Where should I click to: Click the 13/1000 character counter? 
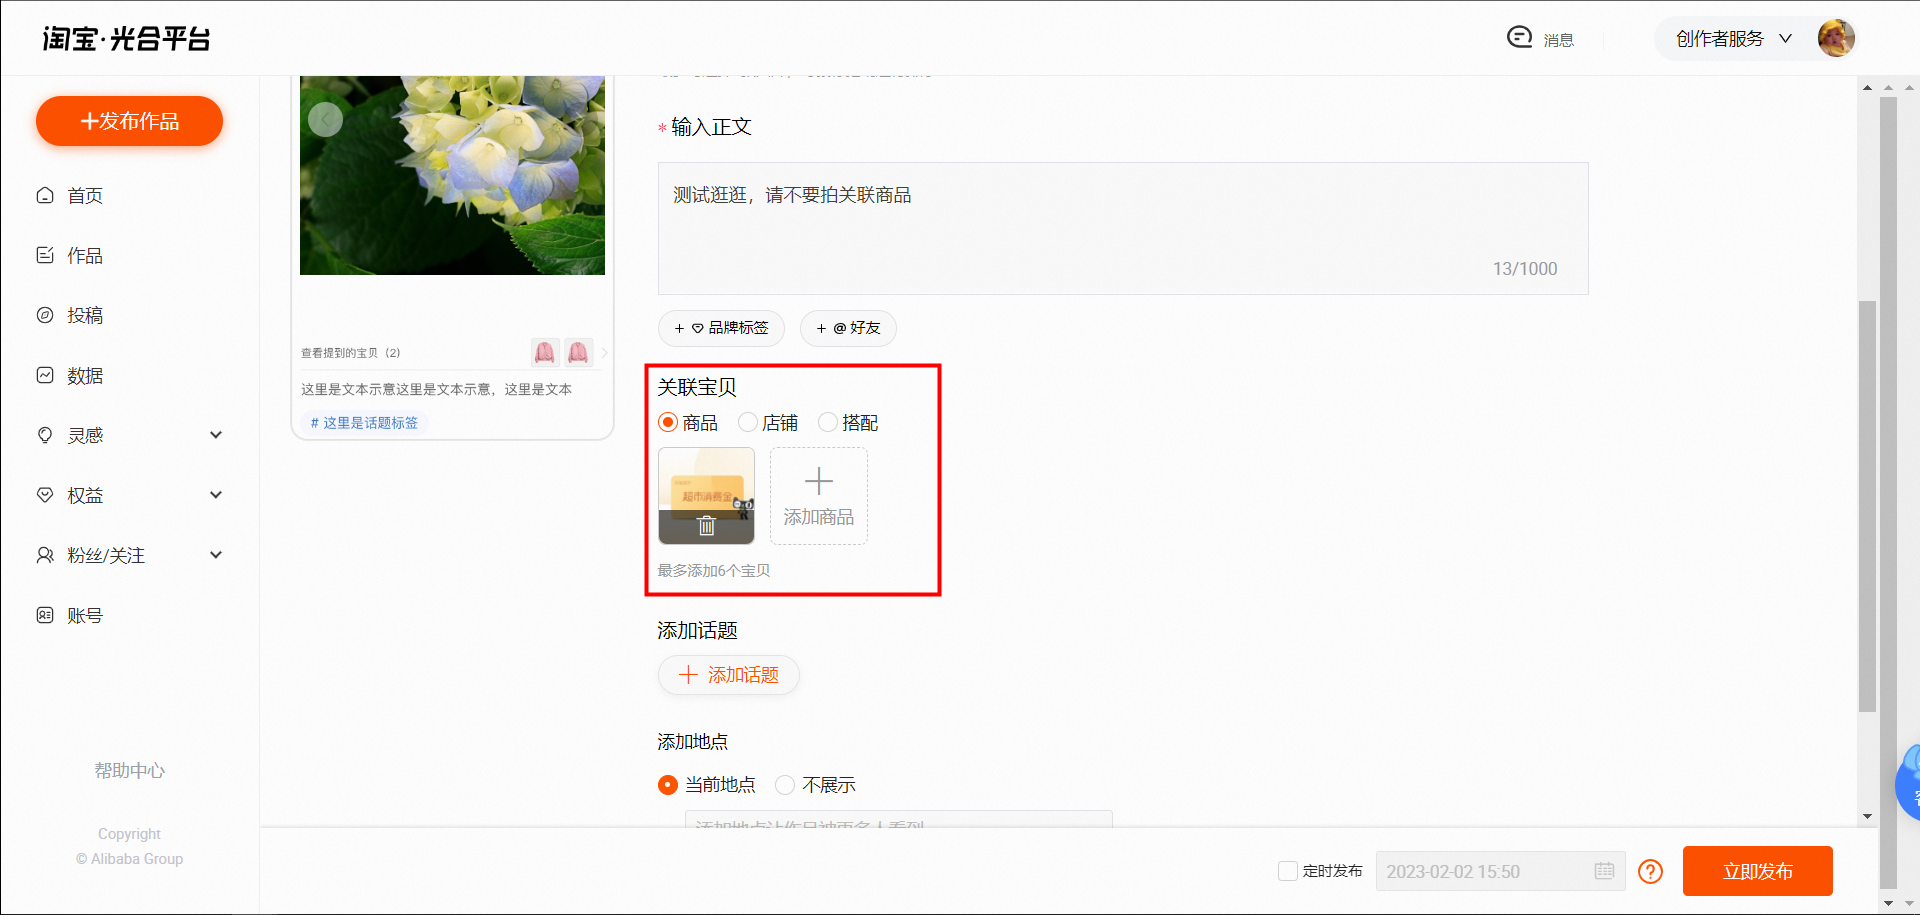click(1525, 269)
